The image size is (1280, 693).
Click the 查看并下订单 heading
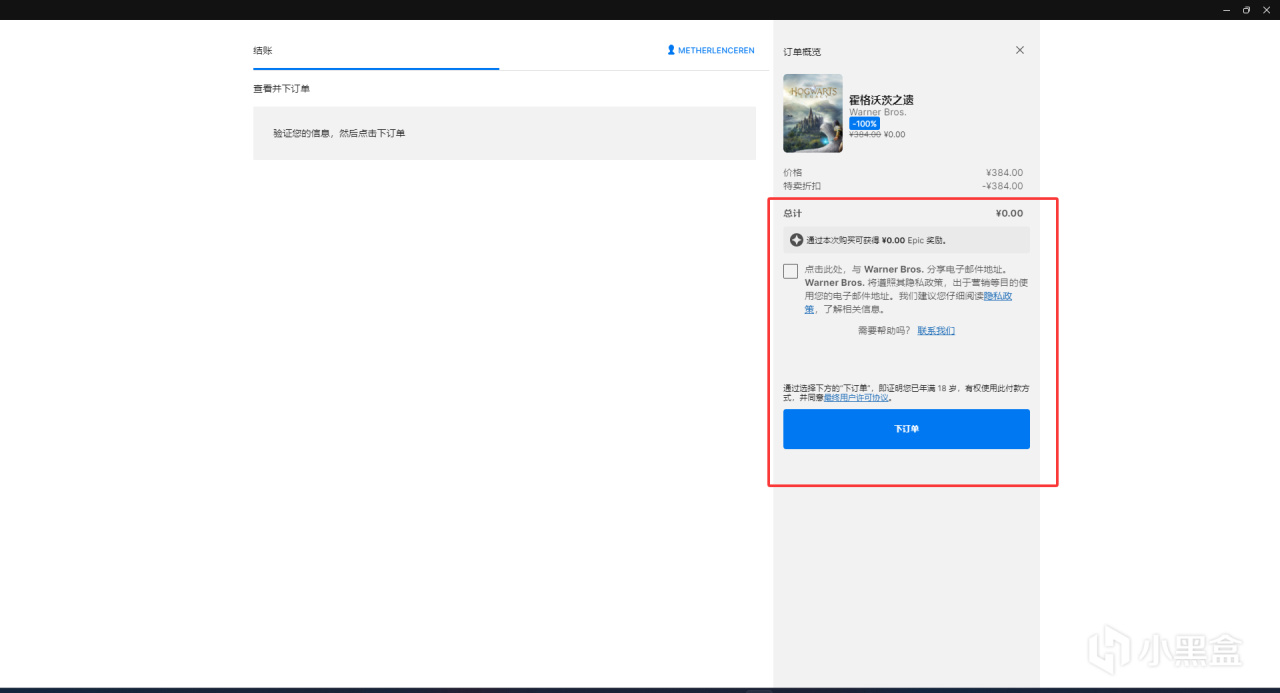pyautogui.click(x=281, y=89)
